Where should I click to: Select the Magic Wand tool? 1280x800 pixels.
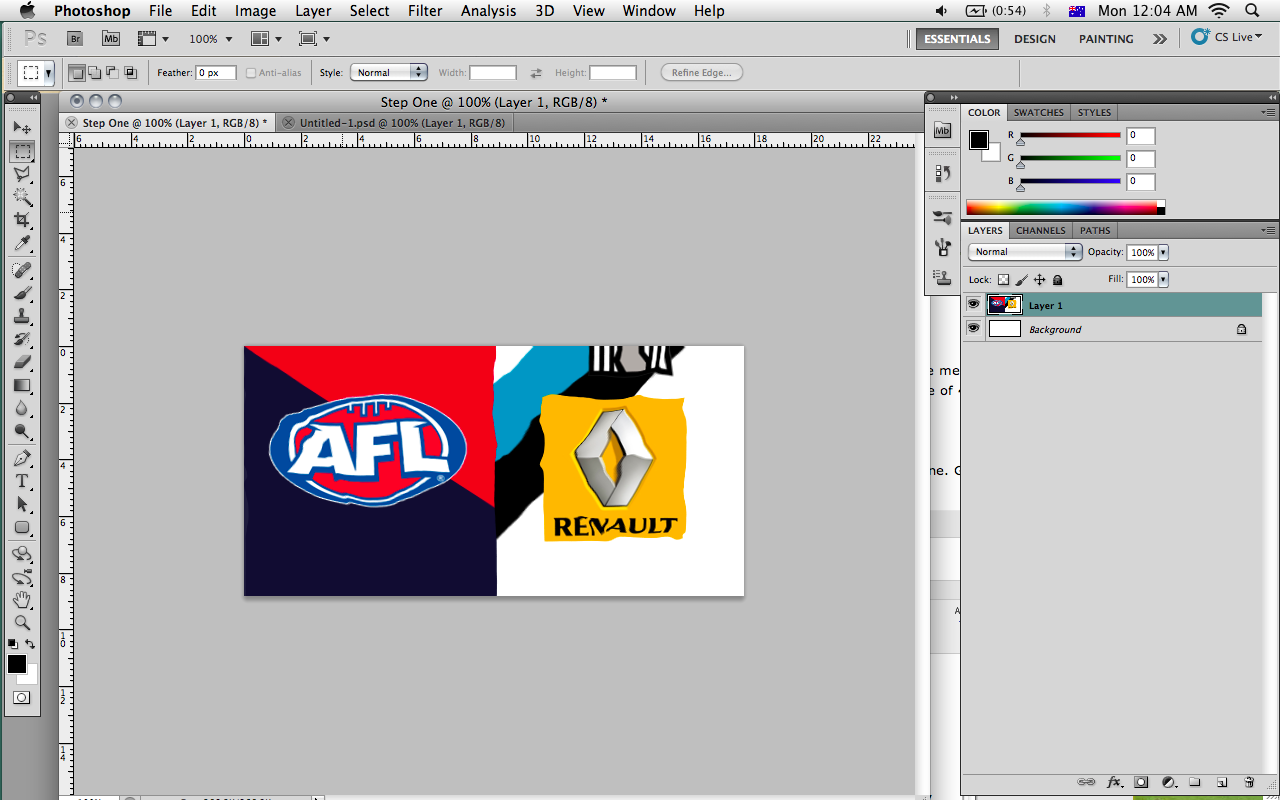pyautogui.click(x=22, y=197)
